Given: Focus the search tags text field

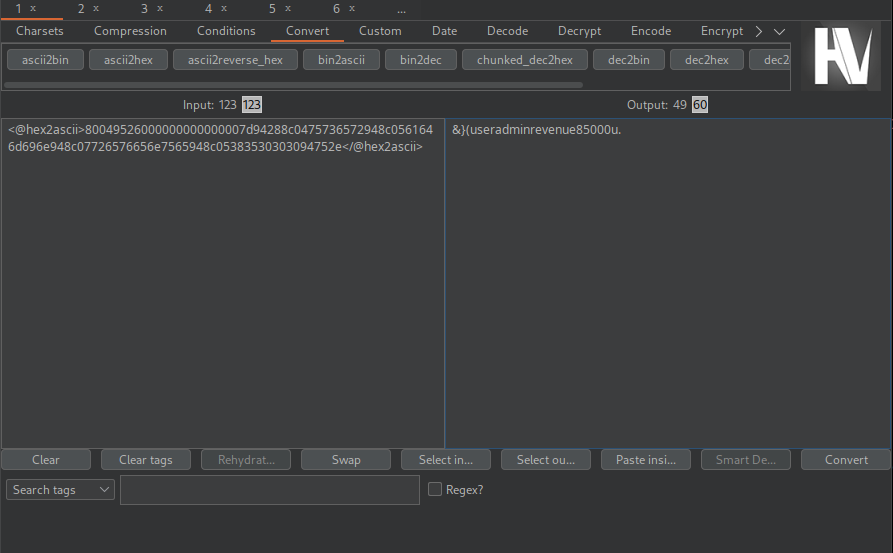Looking at the screenshot, I should coord(269,490).
